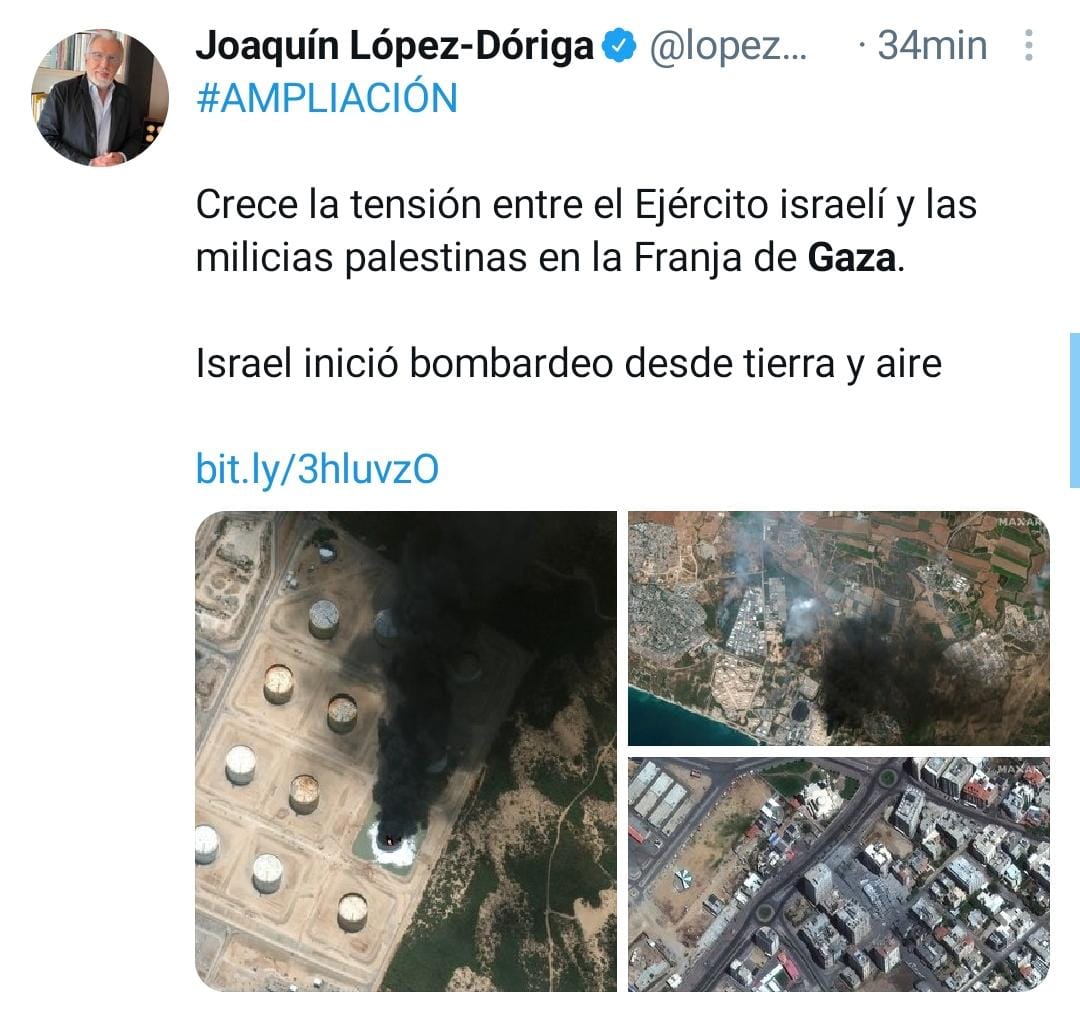This screenshot has width=1080, height=1009.
Task: Open the Joaquín López-Dóriga display name
Action: point(395,46)
